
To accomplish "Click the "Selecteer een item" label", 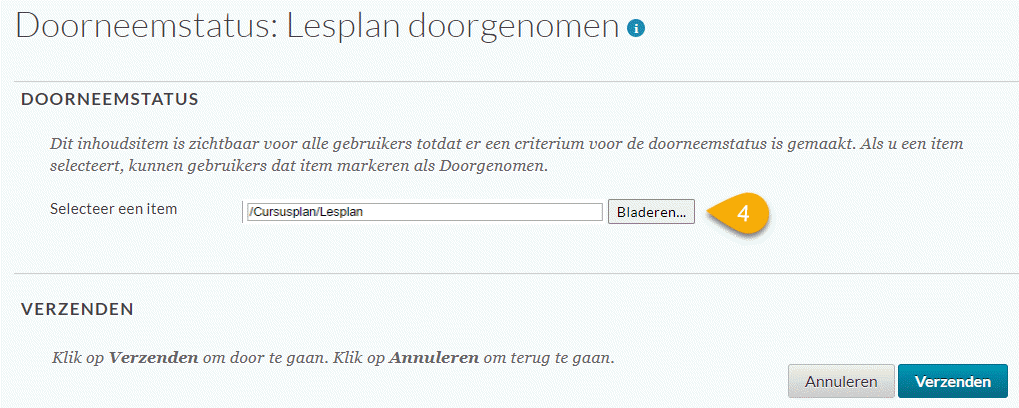I will (113, 209).
